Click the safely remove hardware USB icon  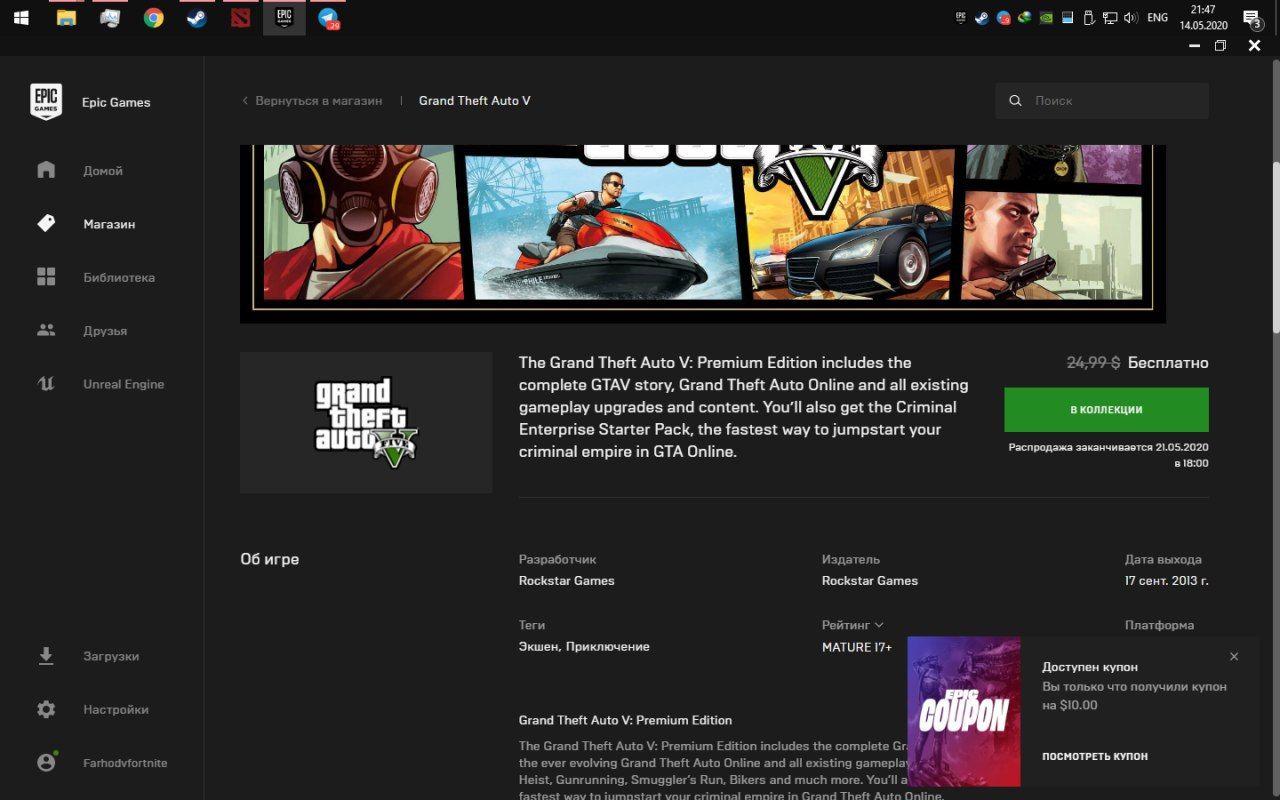click(x=1090, y=18)
